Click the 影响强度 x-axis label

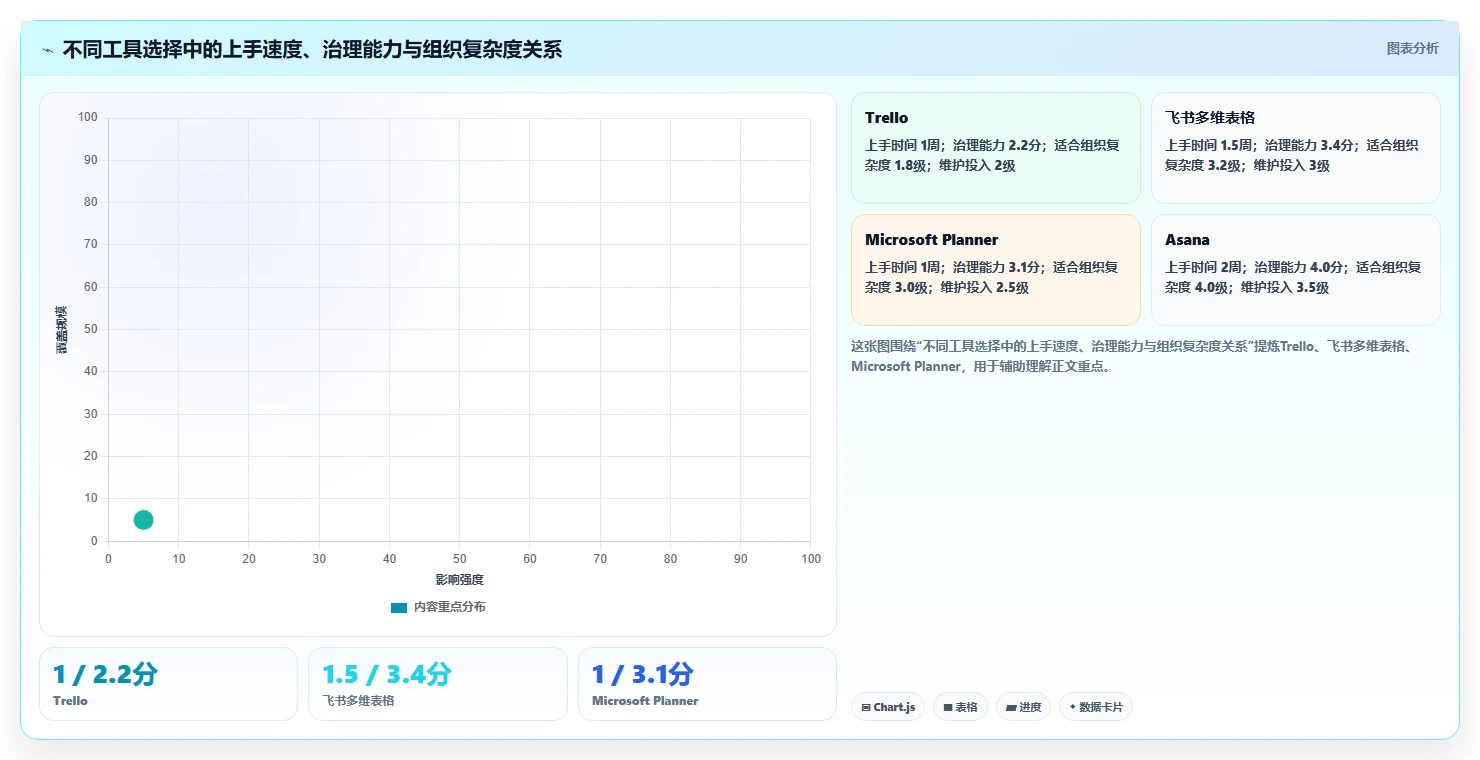point(459,580)
